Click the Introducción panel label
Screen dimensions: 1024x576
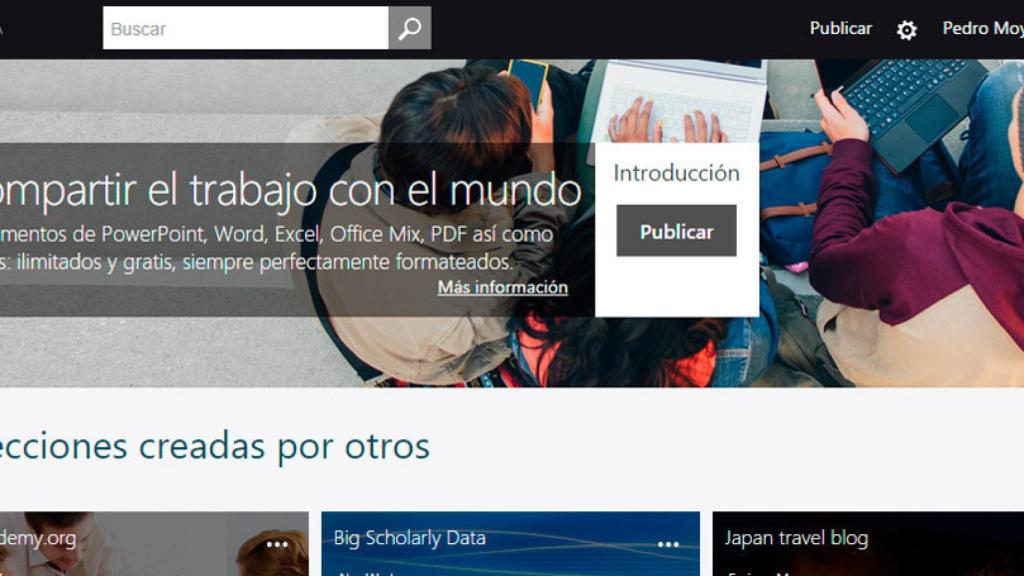point(676,172)
